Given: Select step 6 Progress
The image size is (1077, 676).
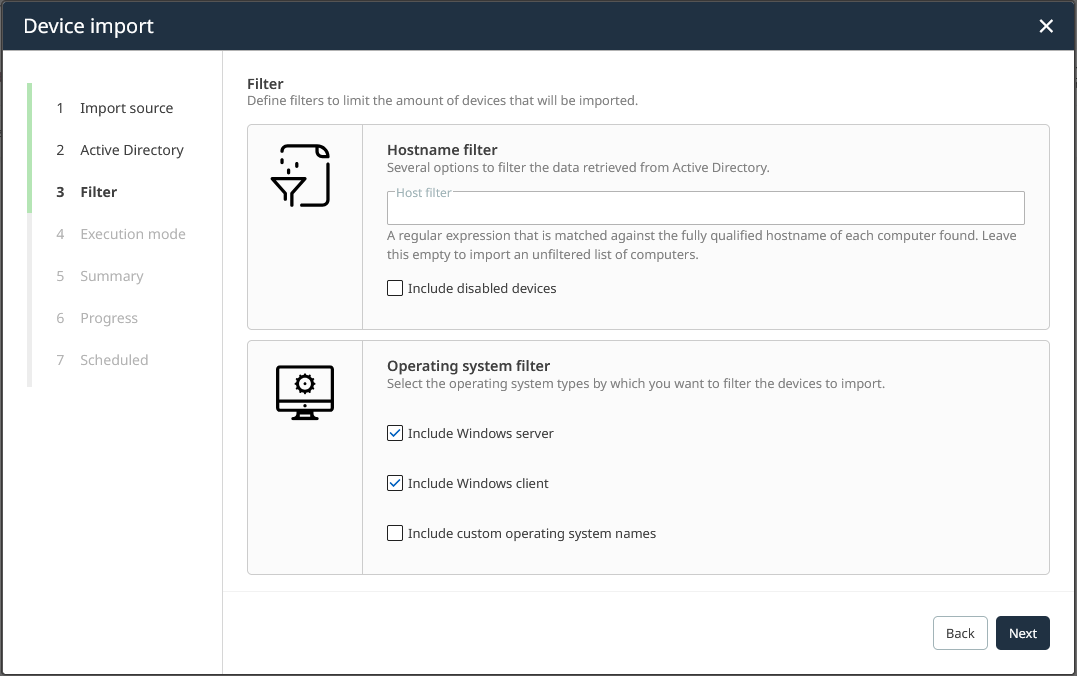Looking at the screenshot, I should click(x=108, y=318).
